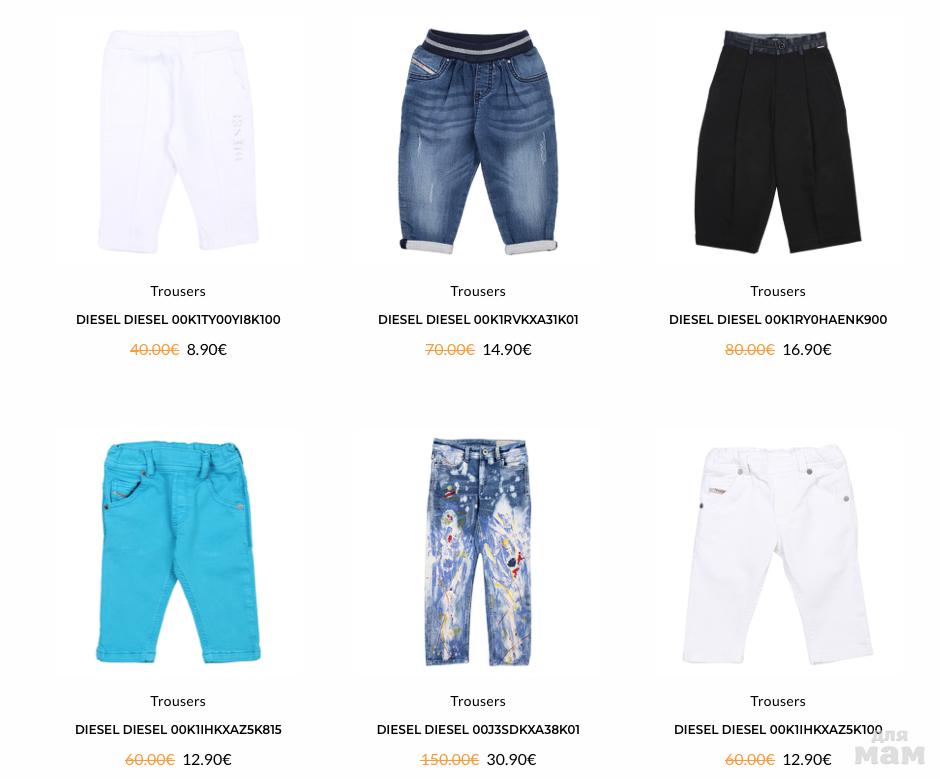Click the watermark logo in the corner
The width and height of the screenshot is (940, 779).
890,747
